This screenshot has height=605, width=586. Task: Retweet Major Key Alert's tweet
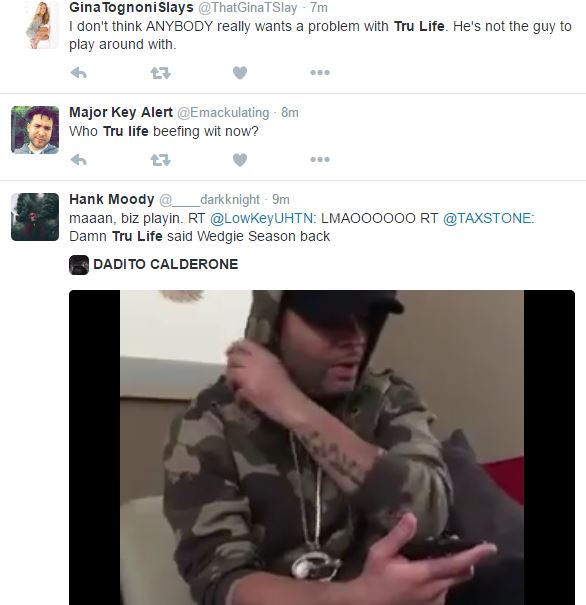[x=160, y=159]
